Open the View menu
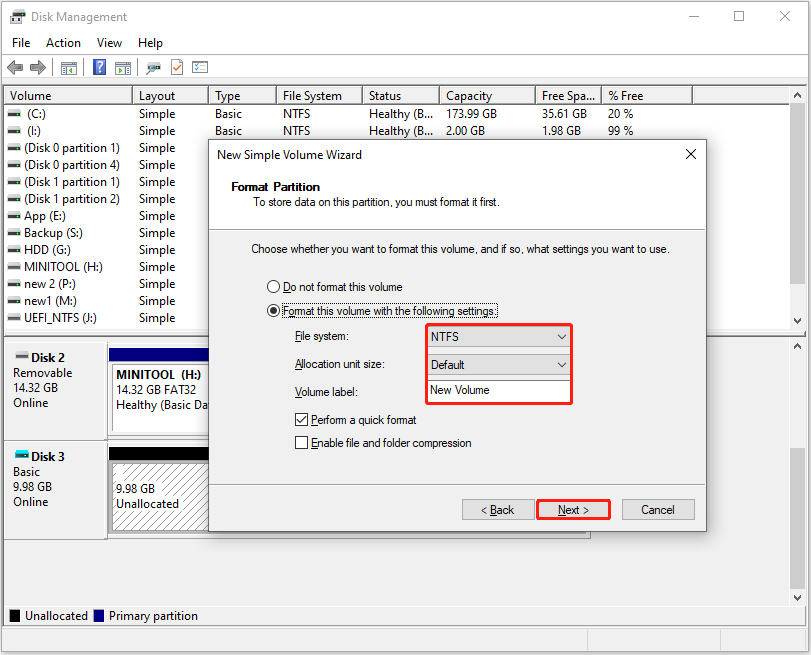Image resolution: width=811 pixels, height=655 pixels. tap(109, 42)
